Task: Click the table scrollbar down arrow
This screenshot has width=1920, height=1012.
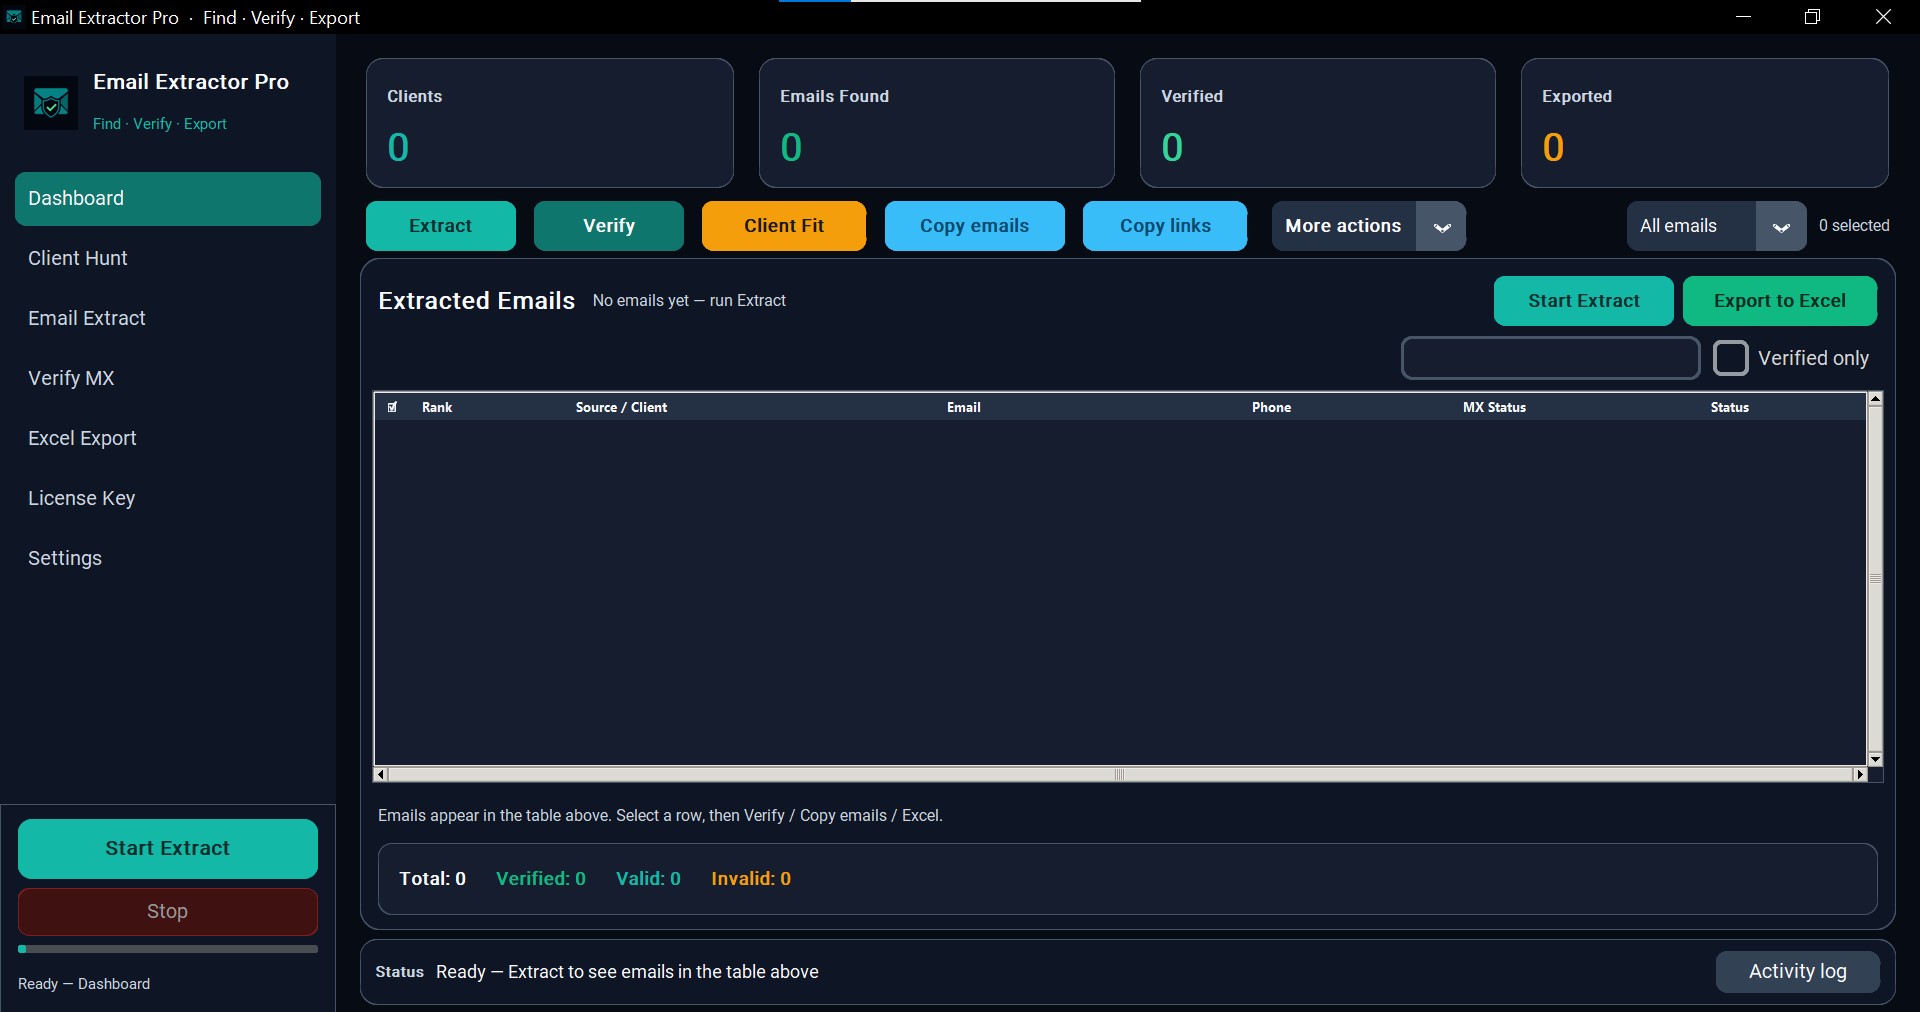Action: 1875,760
